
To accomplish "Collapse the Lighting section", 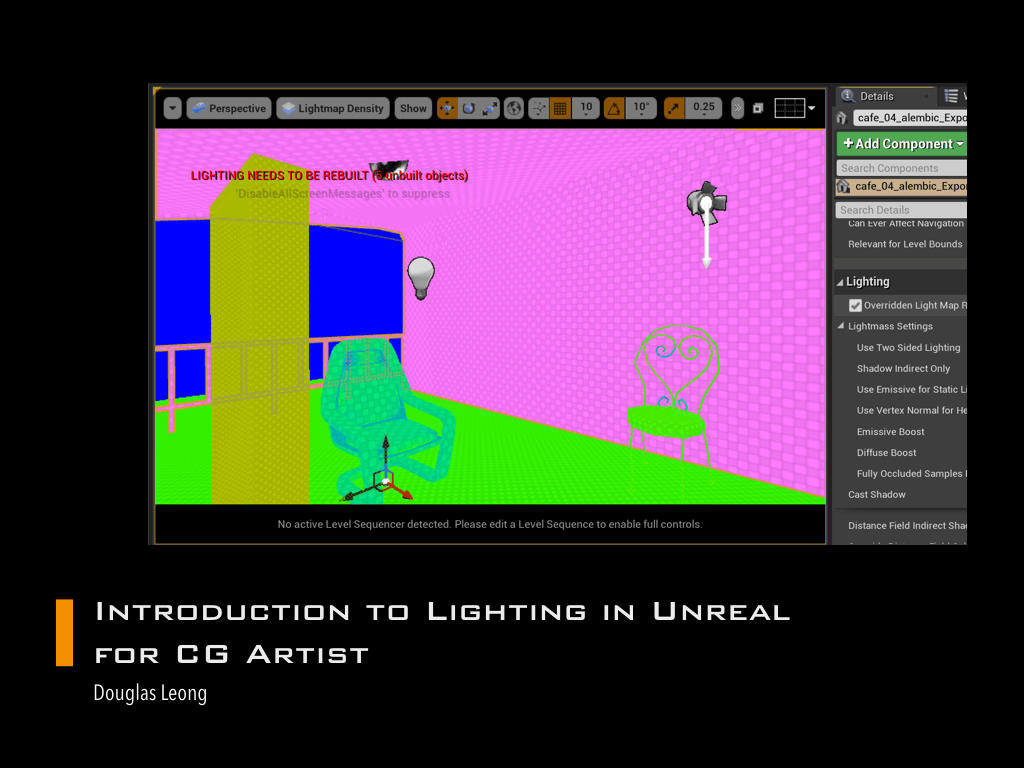I will coord(840,282).
